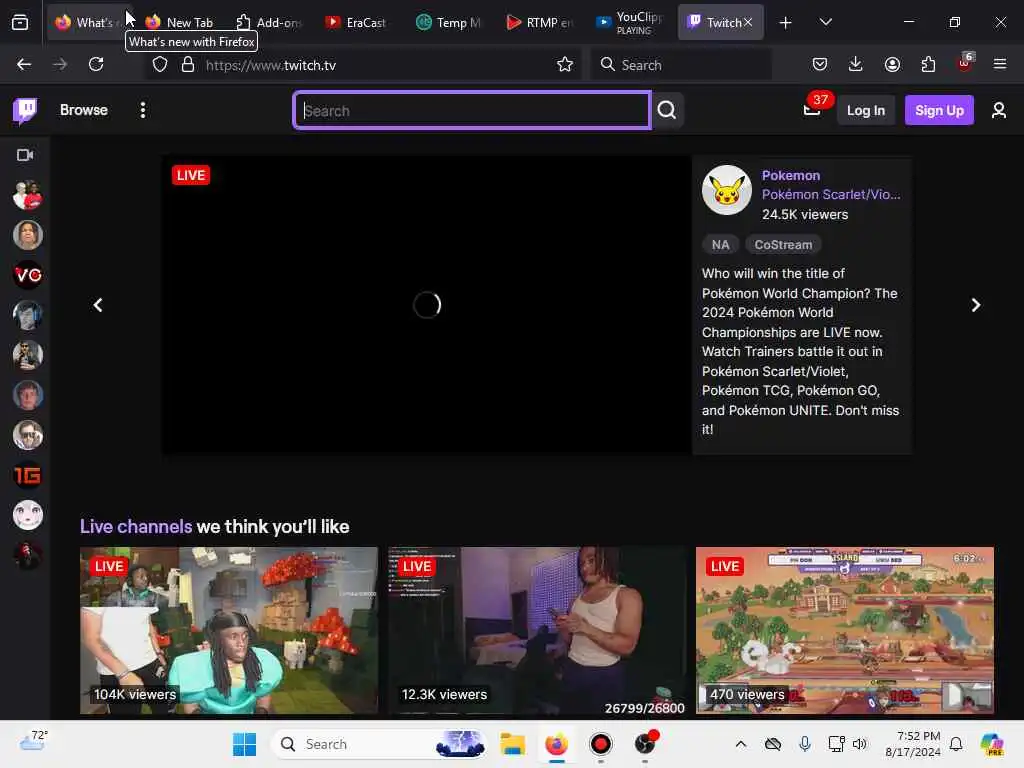This screenshot has width=1024, height=768.
Task: Open the taskbar clock showing 7:52 PM
Action: [x=913, y=744]
